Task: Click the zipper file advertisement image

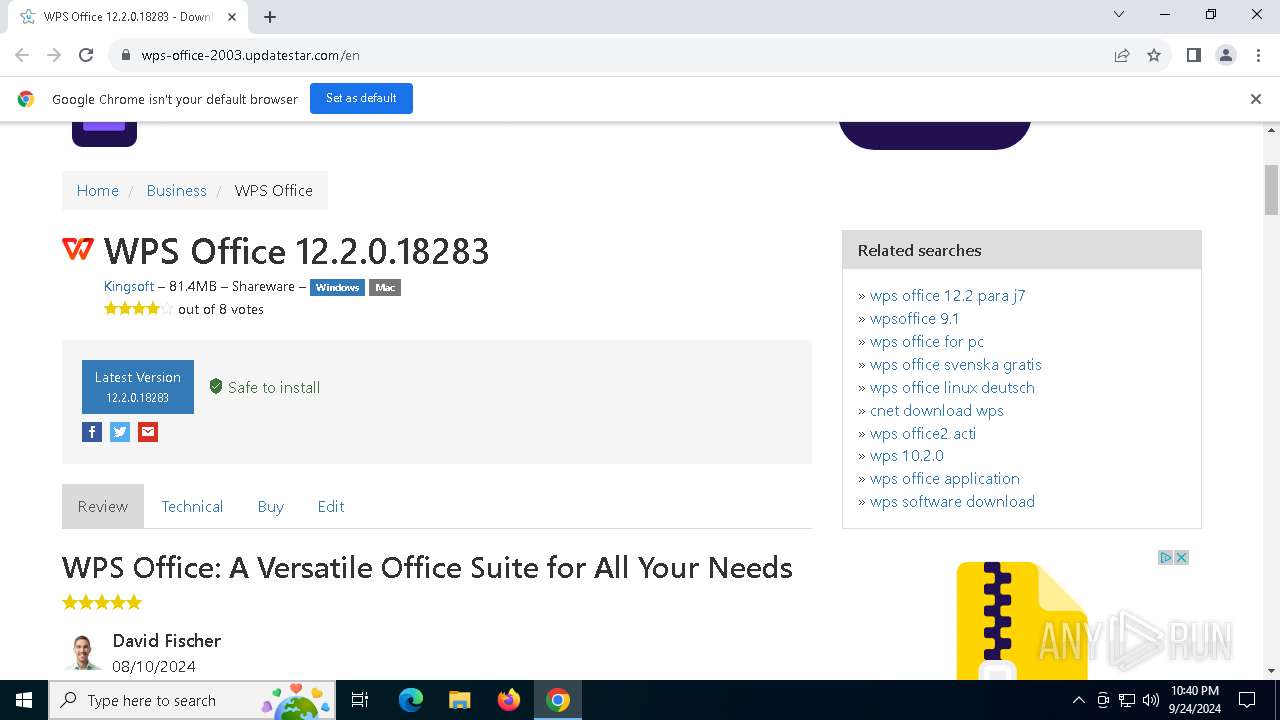Action: 1020,620
